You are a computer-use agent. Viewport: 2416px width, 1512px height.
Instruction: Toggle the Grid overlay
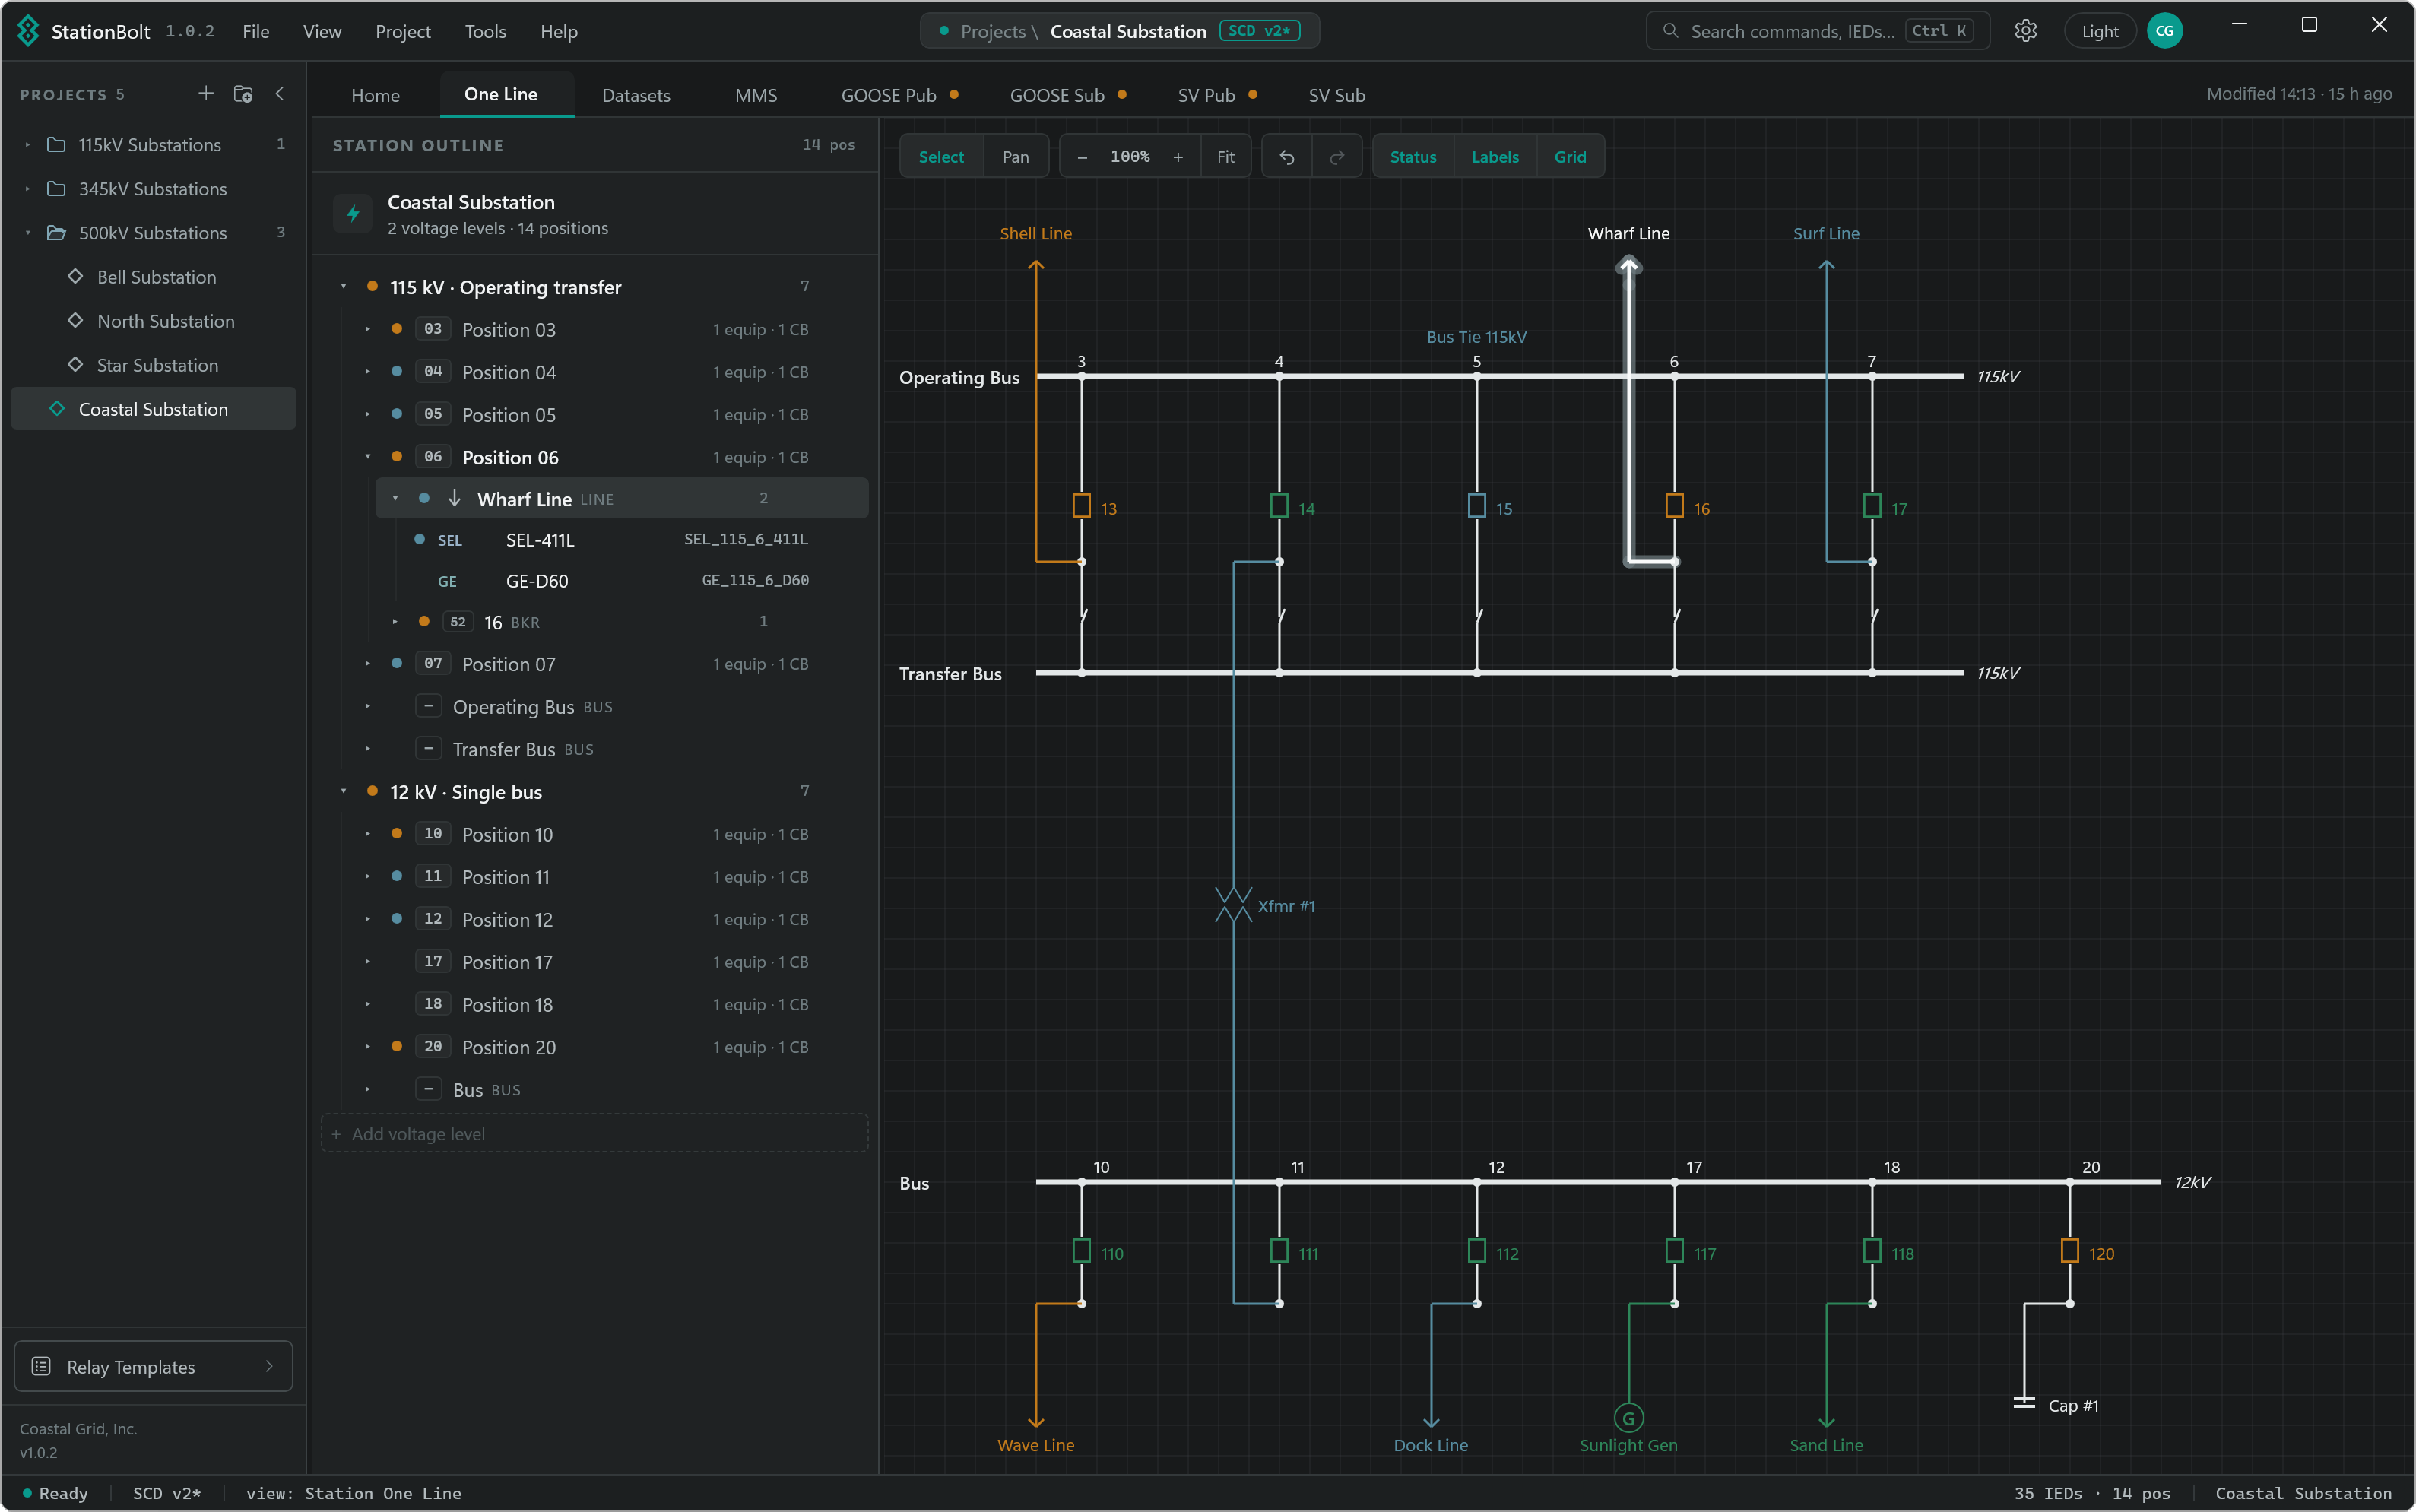1570,157
